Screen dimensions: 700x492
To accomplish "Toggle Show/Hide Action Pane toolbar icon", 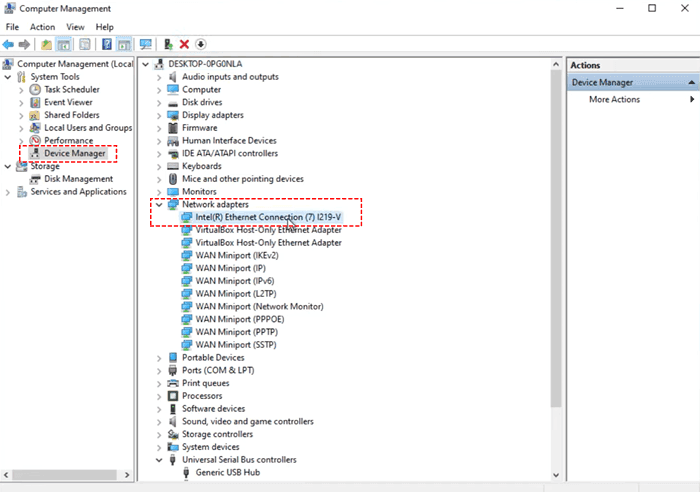I will [x=124, y=44].
